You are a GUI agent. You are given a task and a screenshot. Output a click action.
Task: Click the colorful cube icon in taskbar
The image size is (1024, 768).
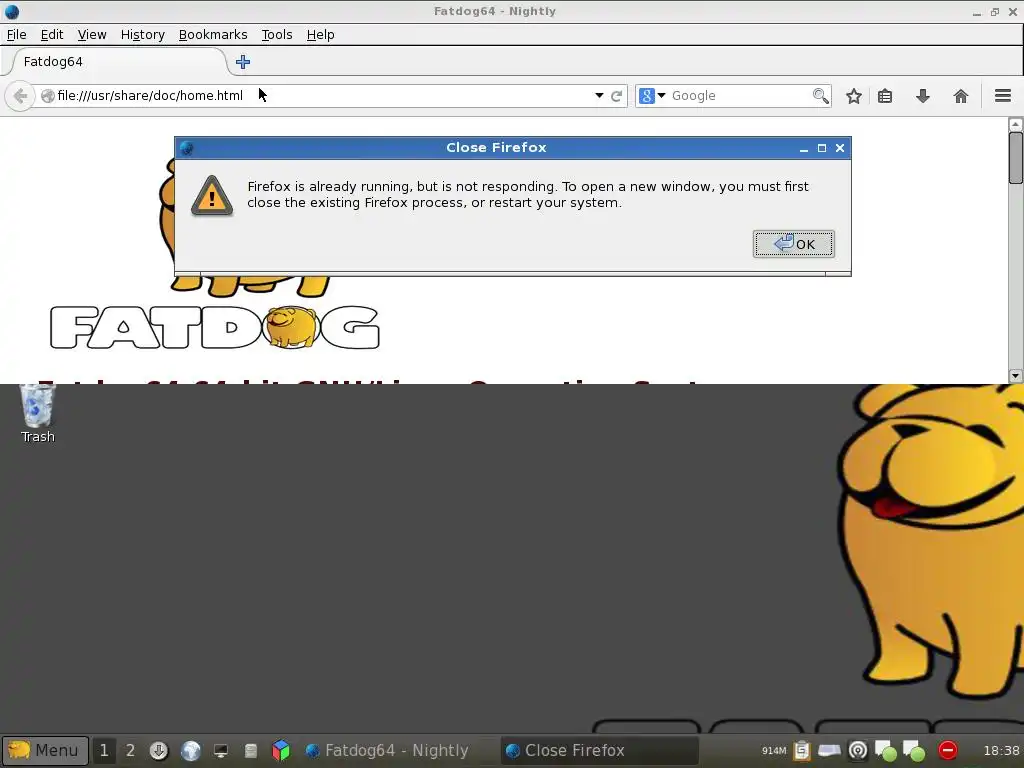tap(281, 750)
